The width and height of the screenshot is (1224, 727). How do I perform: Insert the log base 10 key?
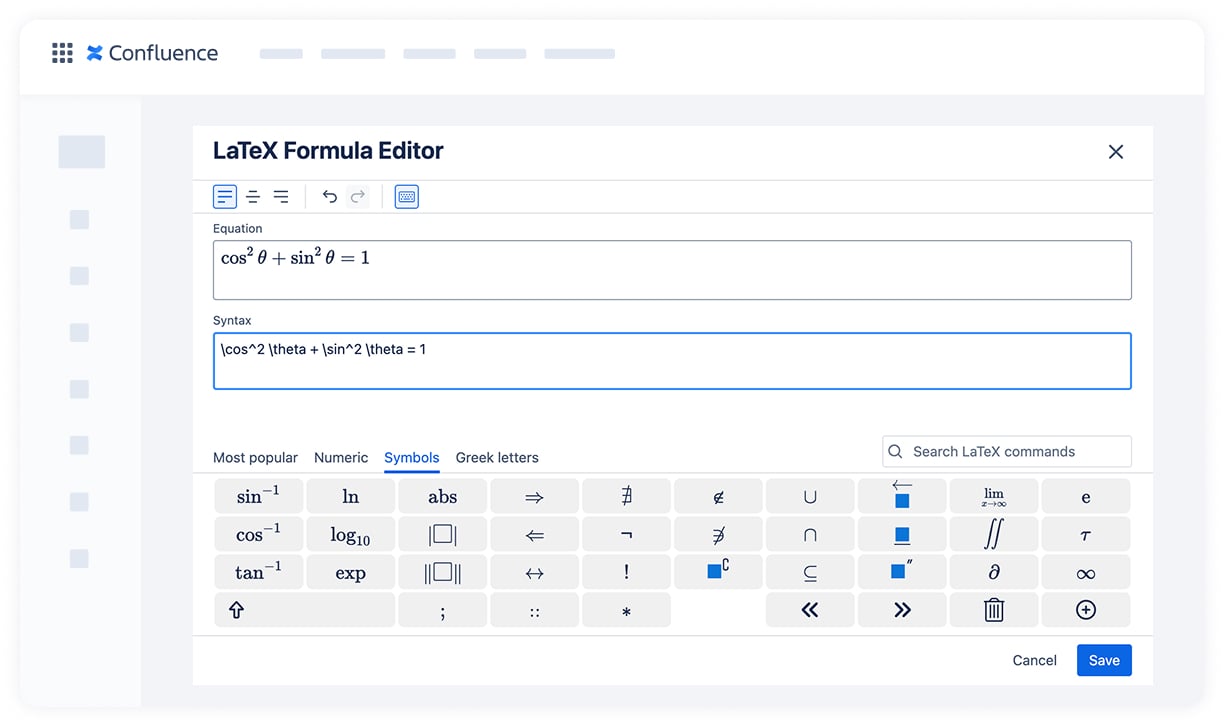coord(350,534)
